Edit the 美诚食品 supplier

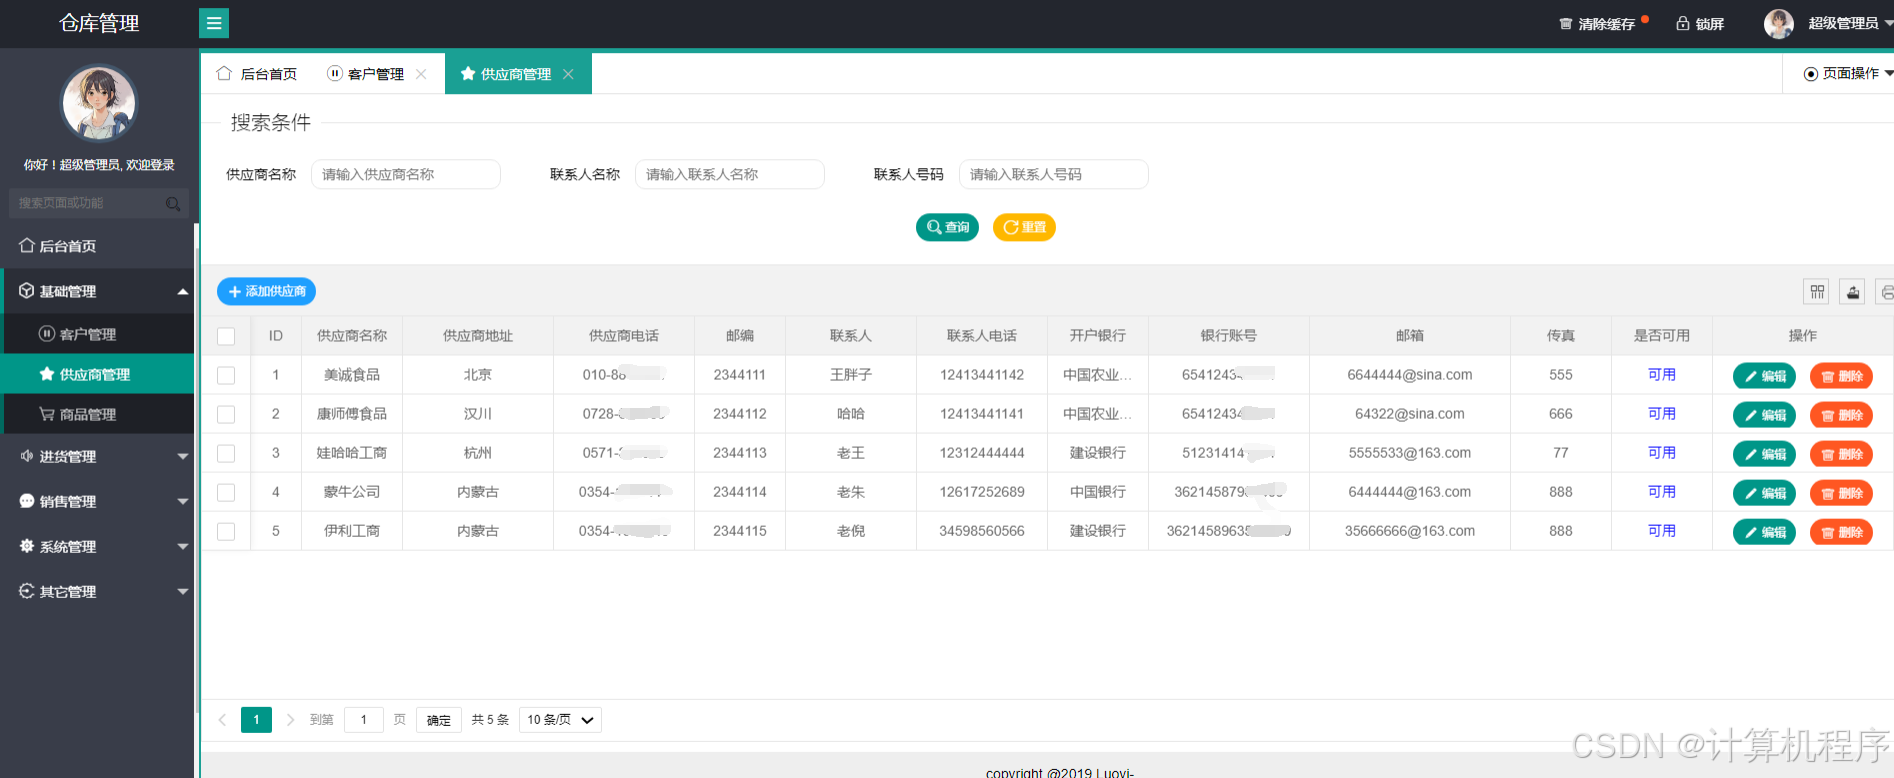[x=1764, y=376]
